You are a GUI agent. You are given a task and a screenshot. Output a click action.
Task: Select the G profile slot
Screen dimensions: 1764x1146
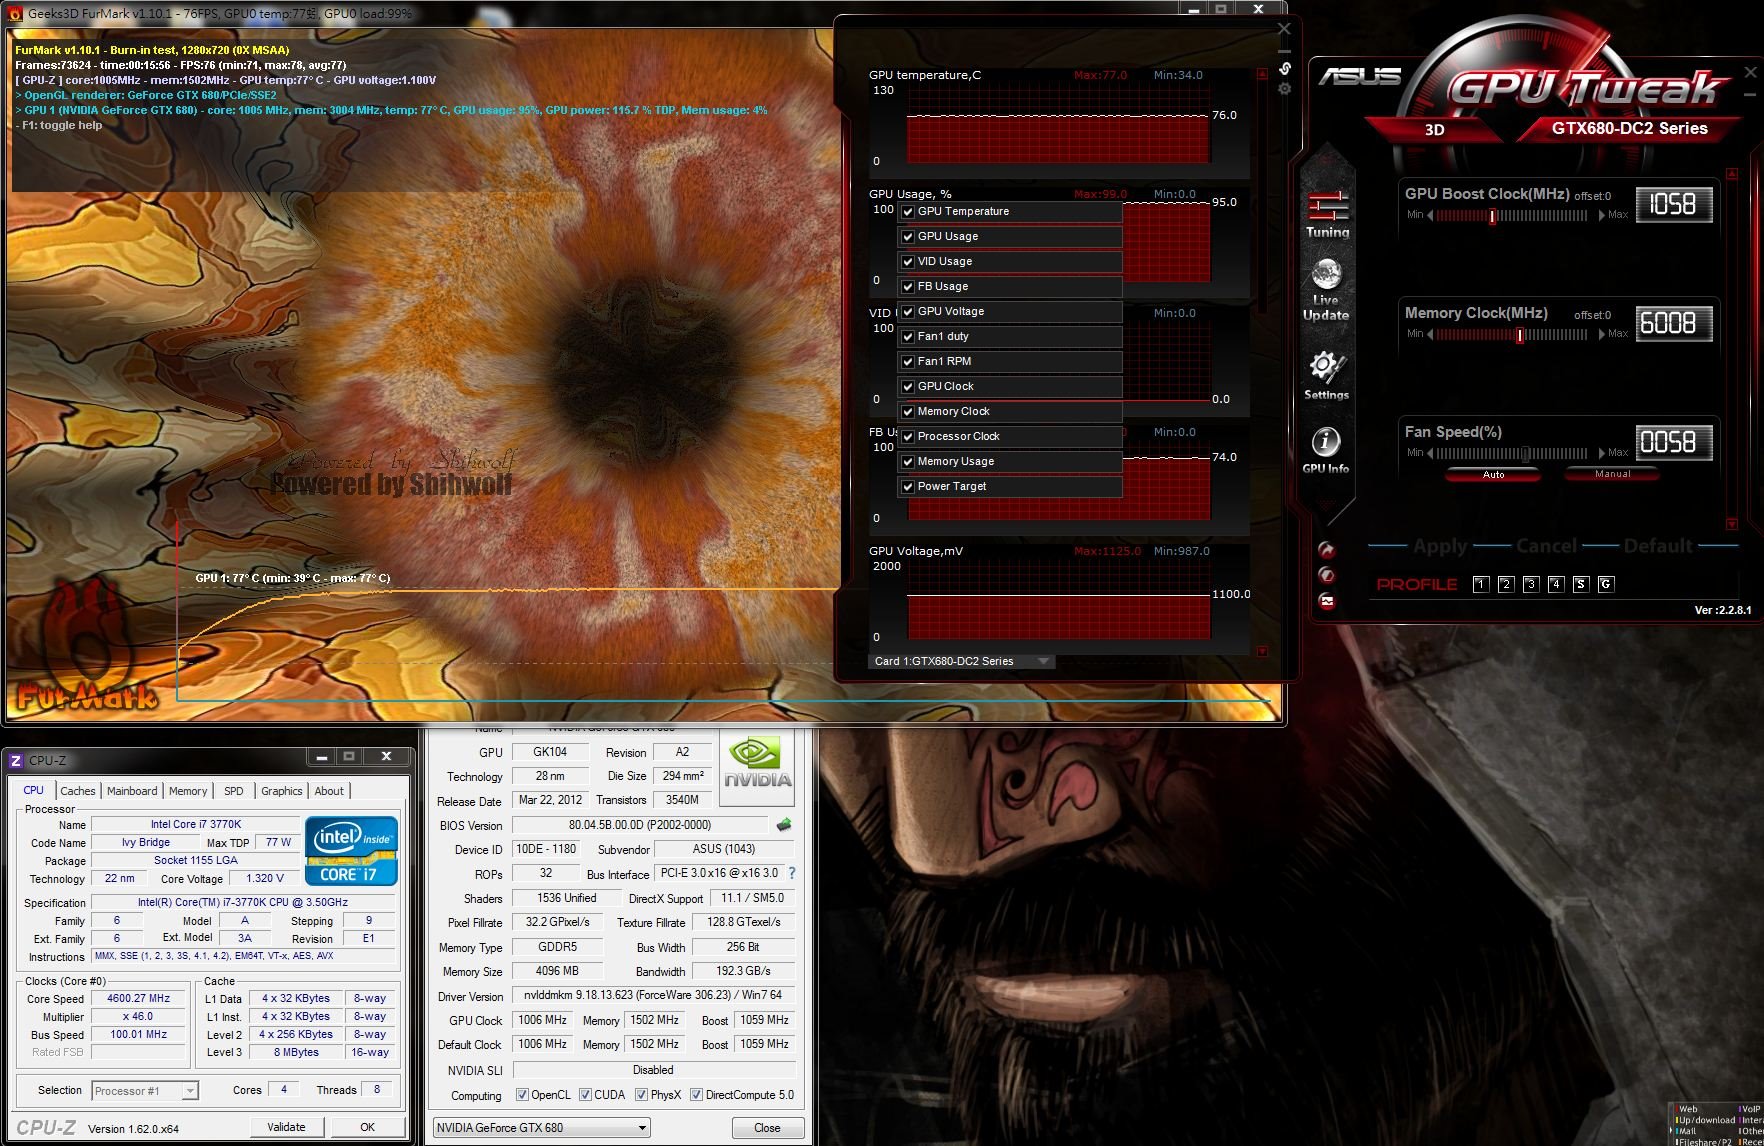(x=1606, y=584)
